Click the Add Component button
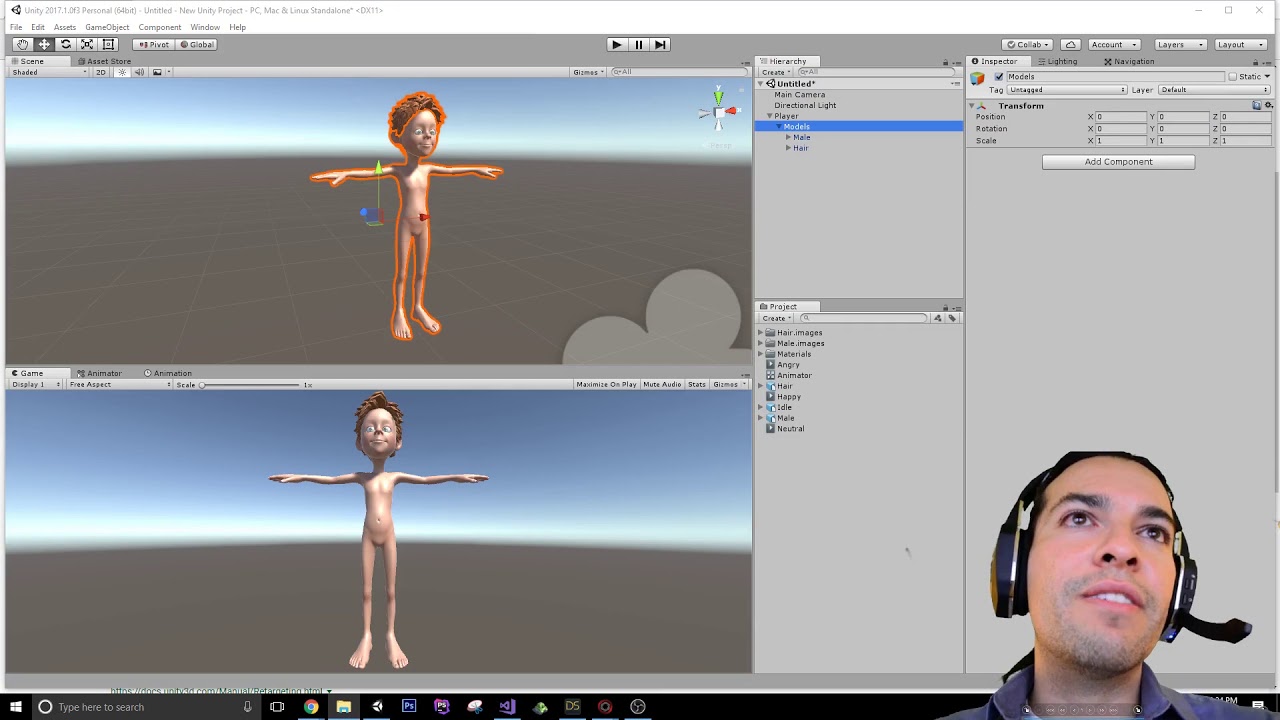 (x=1118, y=162)
